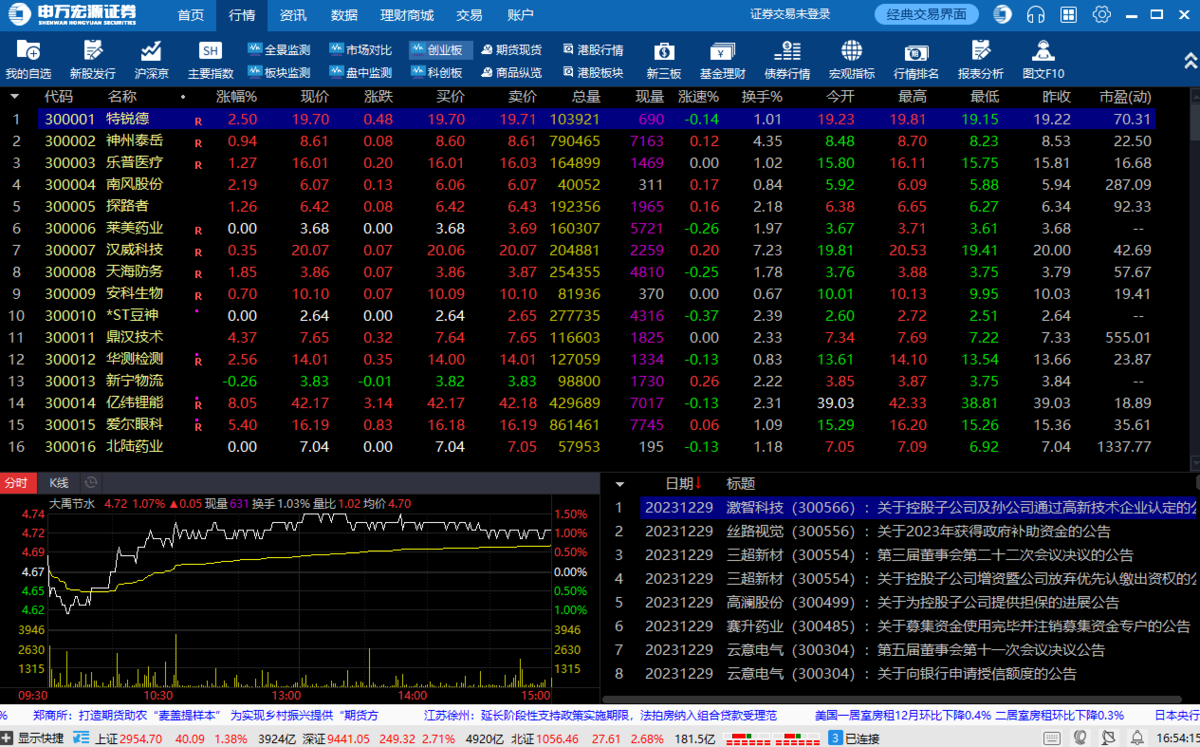
Task: Sort stock list by 涨幅% column
Action: coord(237,97)
